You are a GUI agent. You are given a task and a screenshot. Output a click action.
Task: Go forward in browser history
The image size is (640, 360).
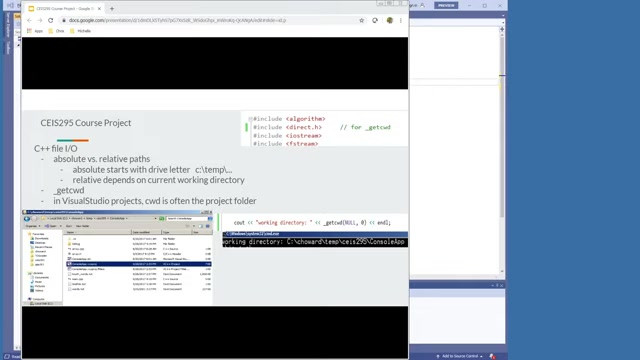pos(40,20)
